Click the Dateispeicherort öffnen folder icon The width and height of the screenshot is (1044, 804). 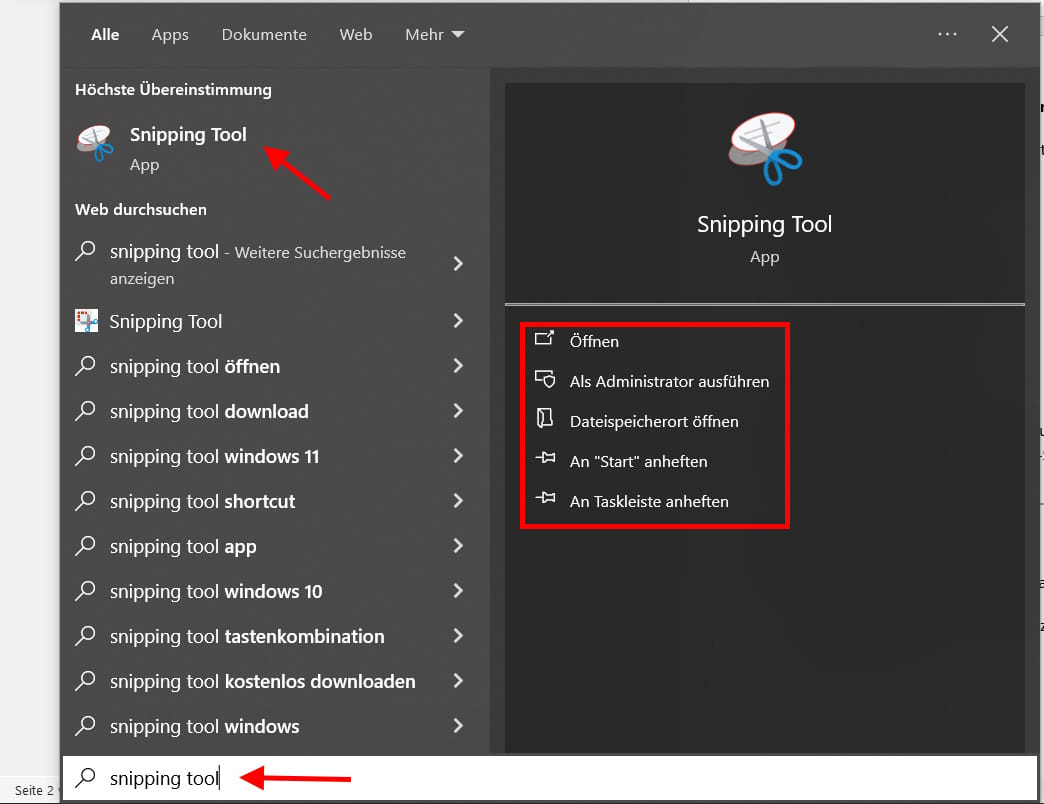[x=545, y=418]
